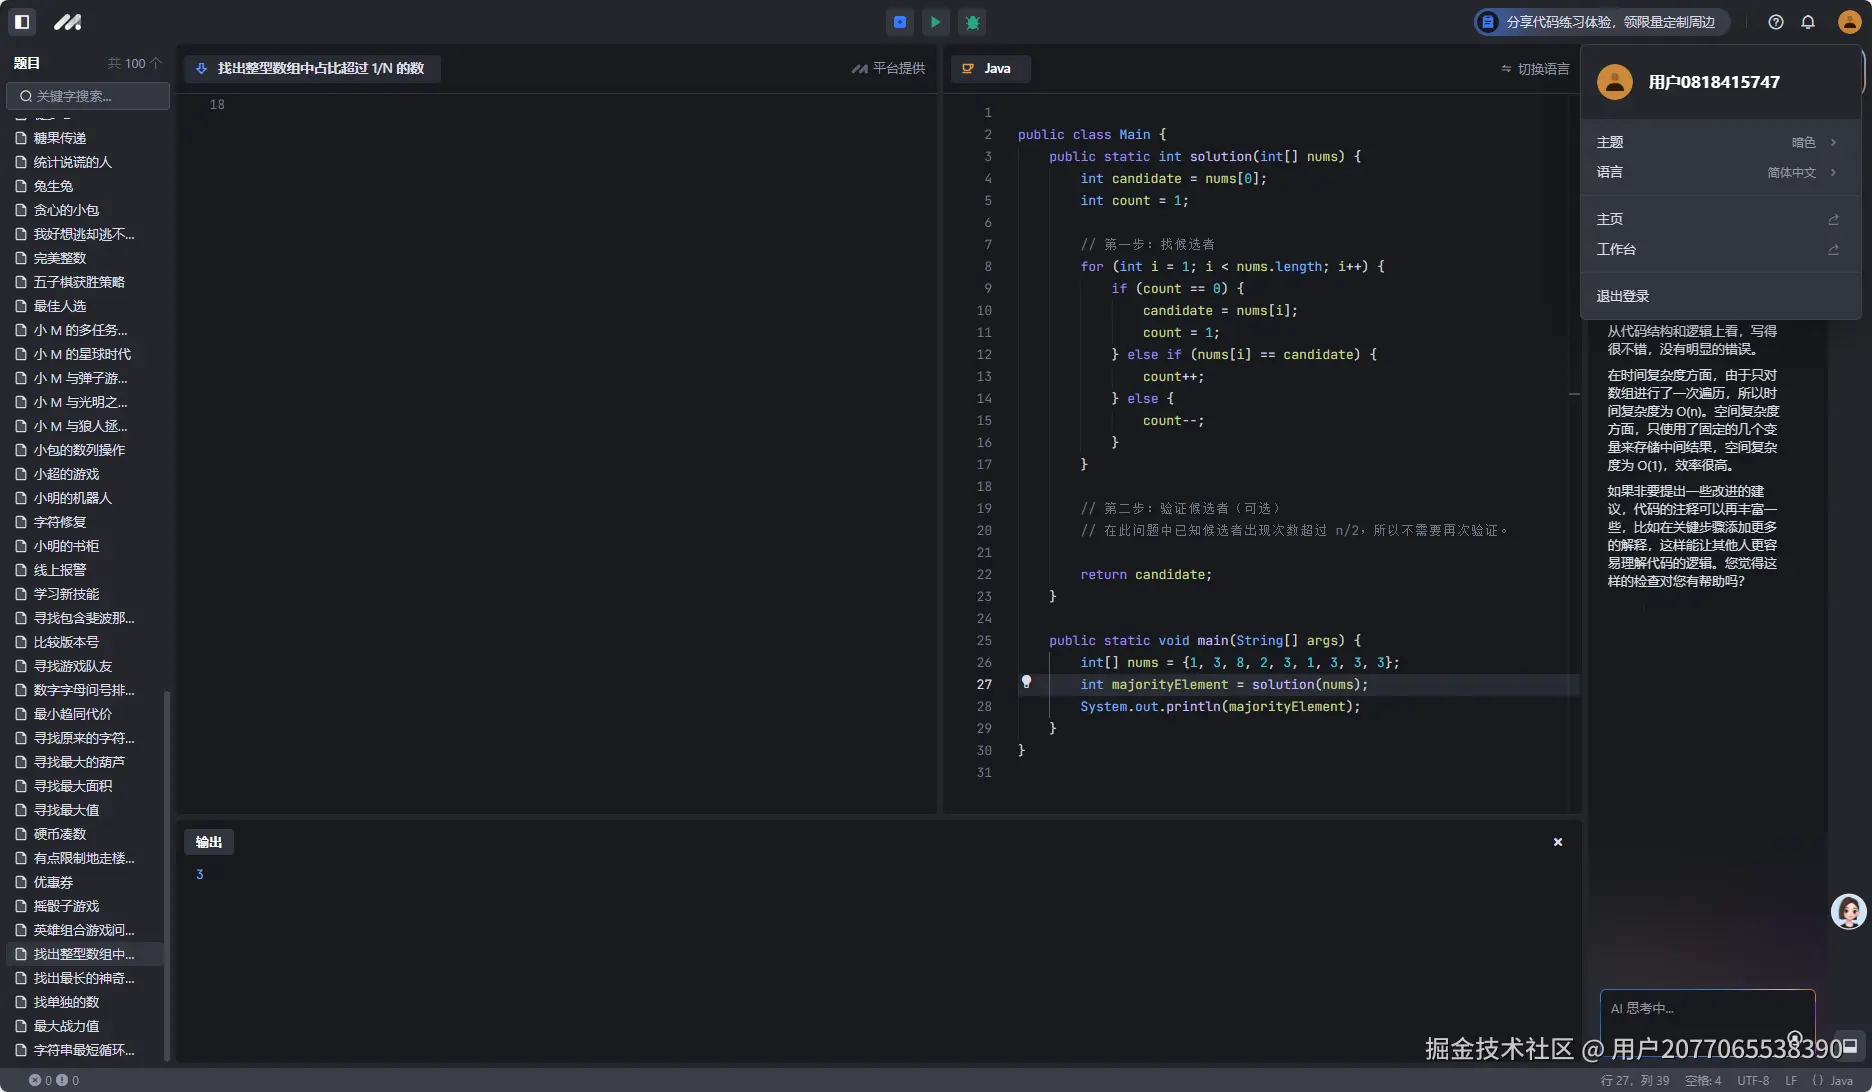The height and width of the screenshot is (1092, 1872).
Task: Click user avatar in top bar
Action: point(1849,22)
